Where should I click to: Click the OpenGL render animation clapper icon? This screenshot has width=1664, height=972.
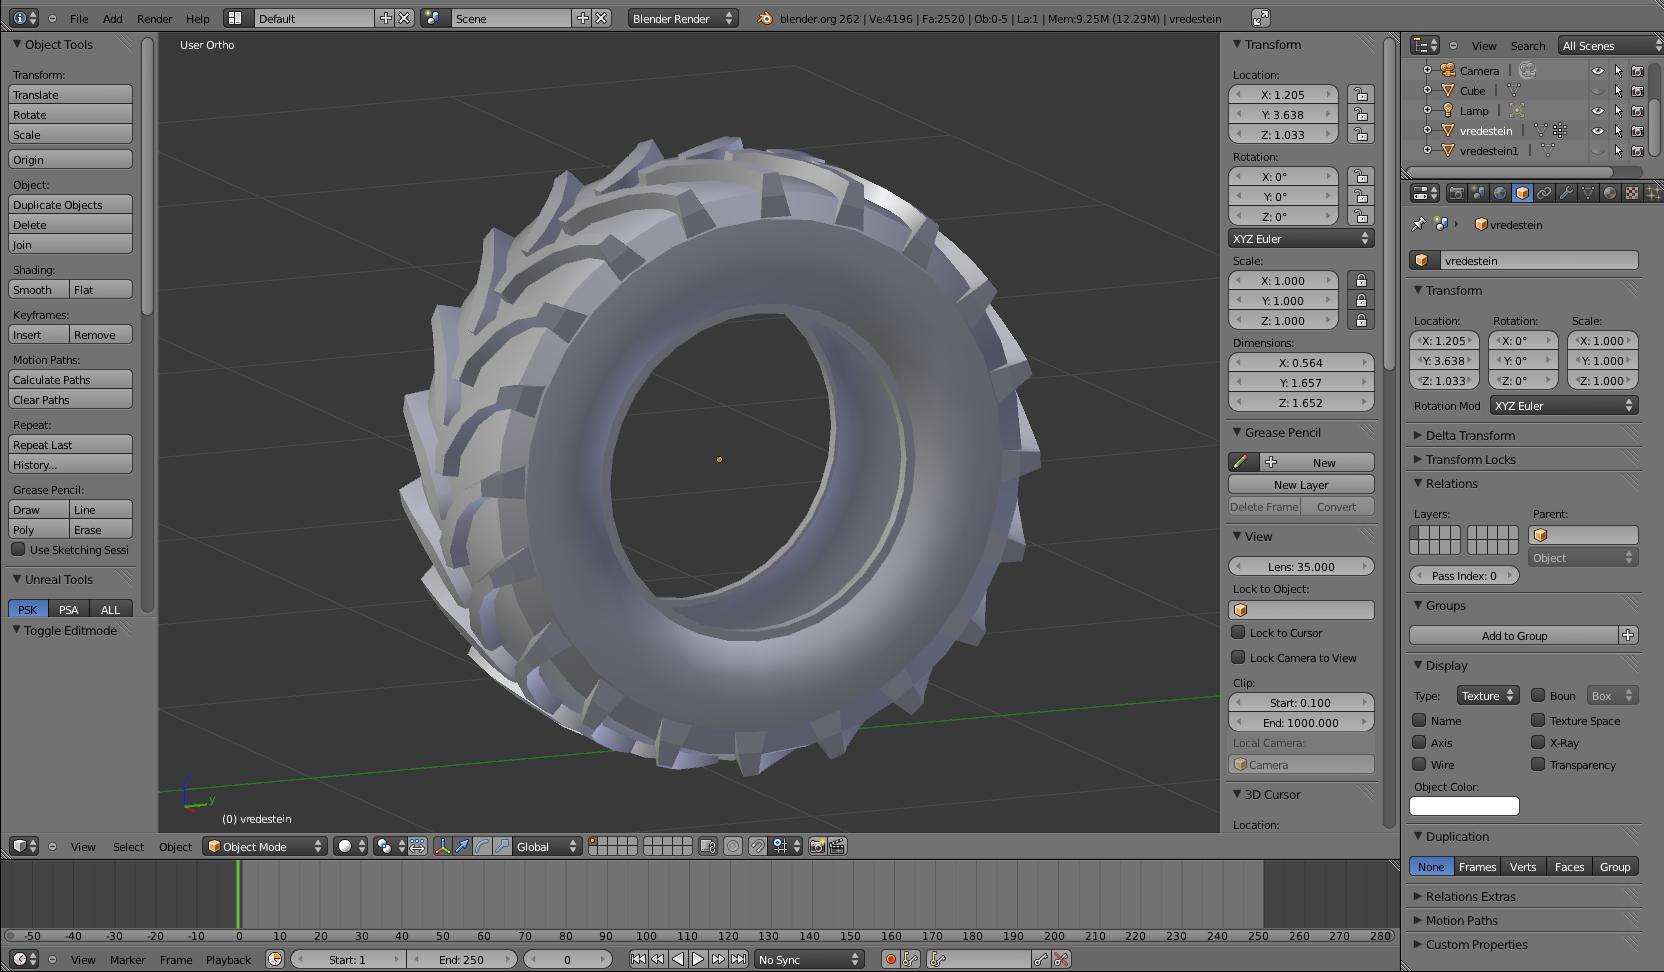[x=837, y=846]
